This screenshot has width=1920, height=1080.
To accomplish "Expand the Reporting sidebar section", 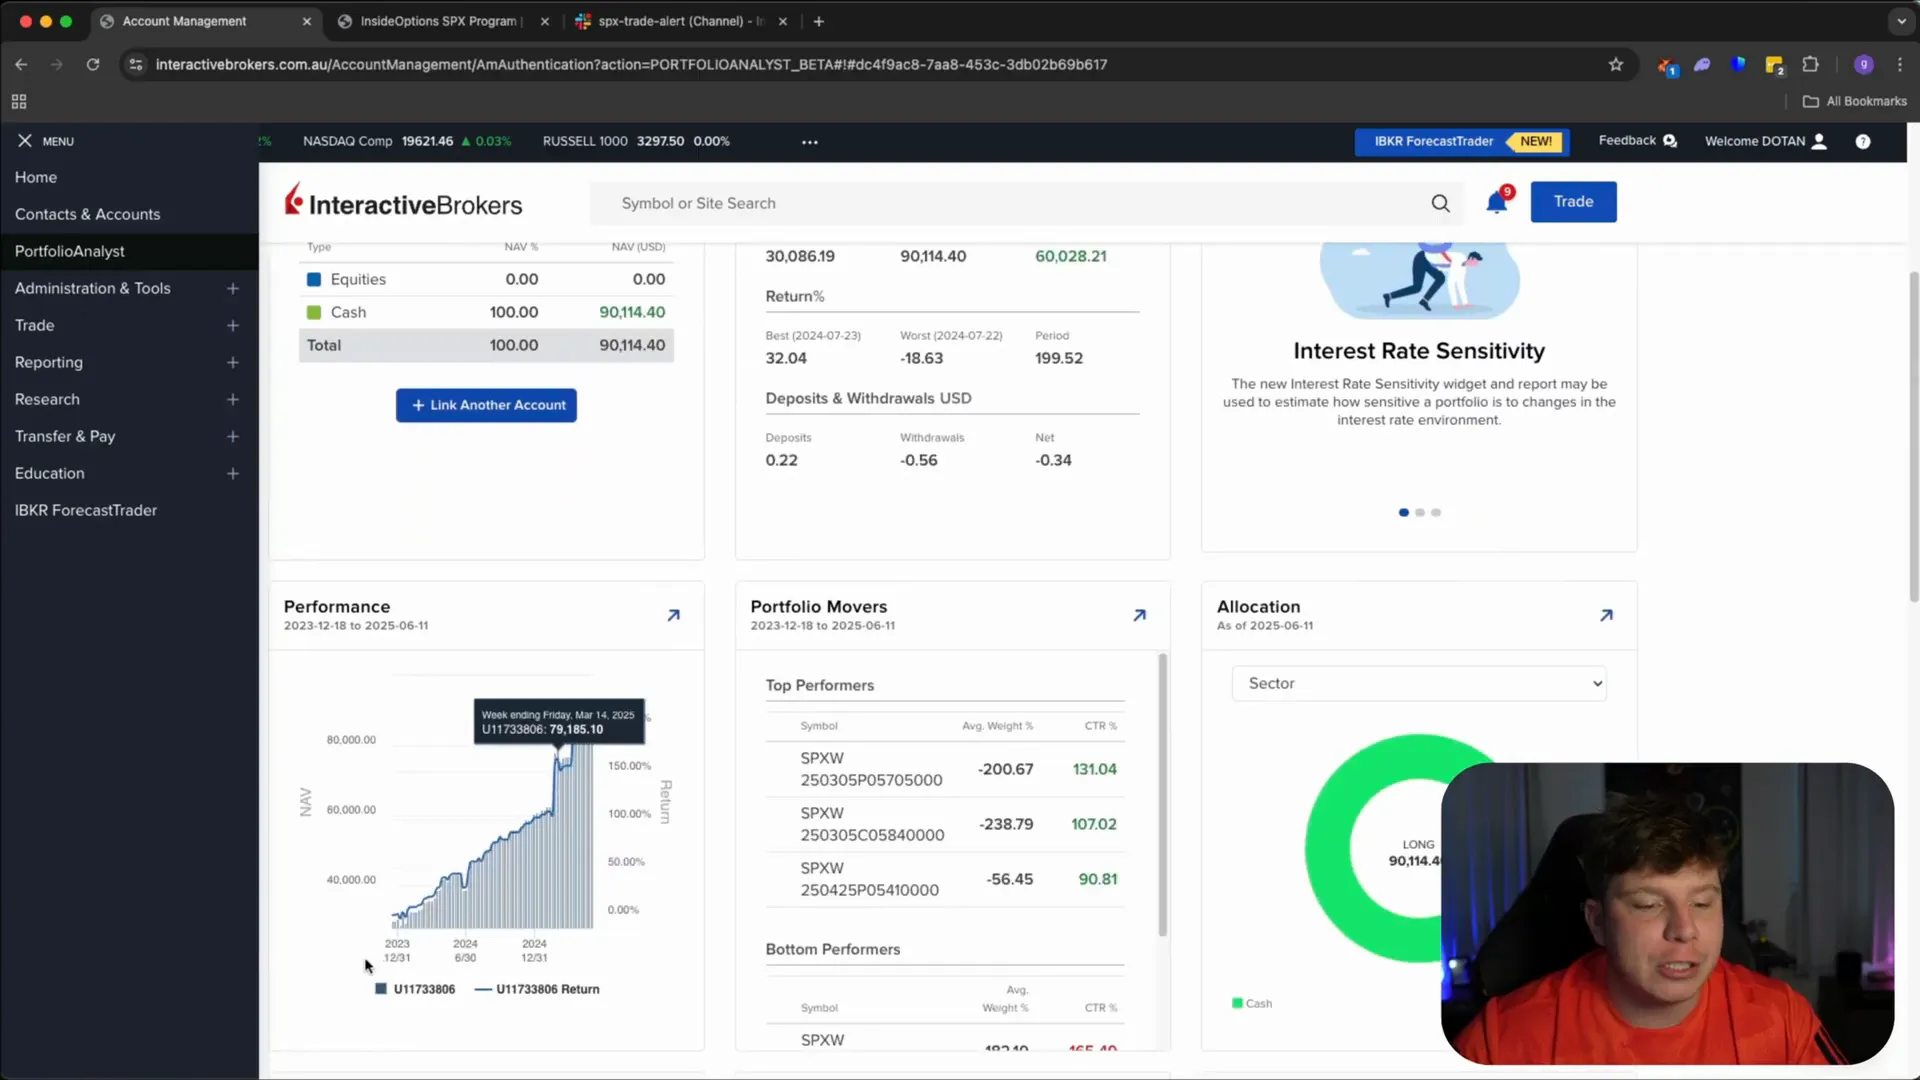I will (x=233, y=362).
